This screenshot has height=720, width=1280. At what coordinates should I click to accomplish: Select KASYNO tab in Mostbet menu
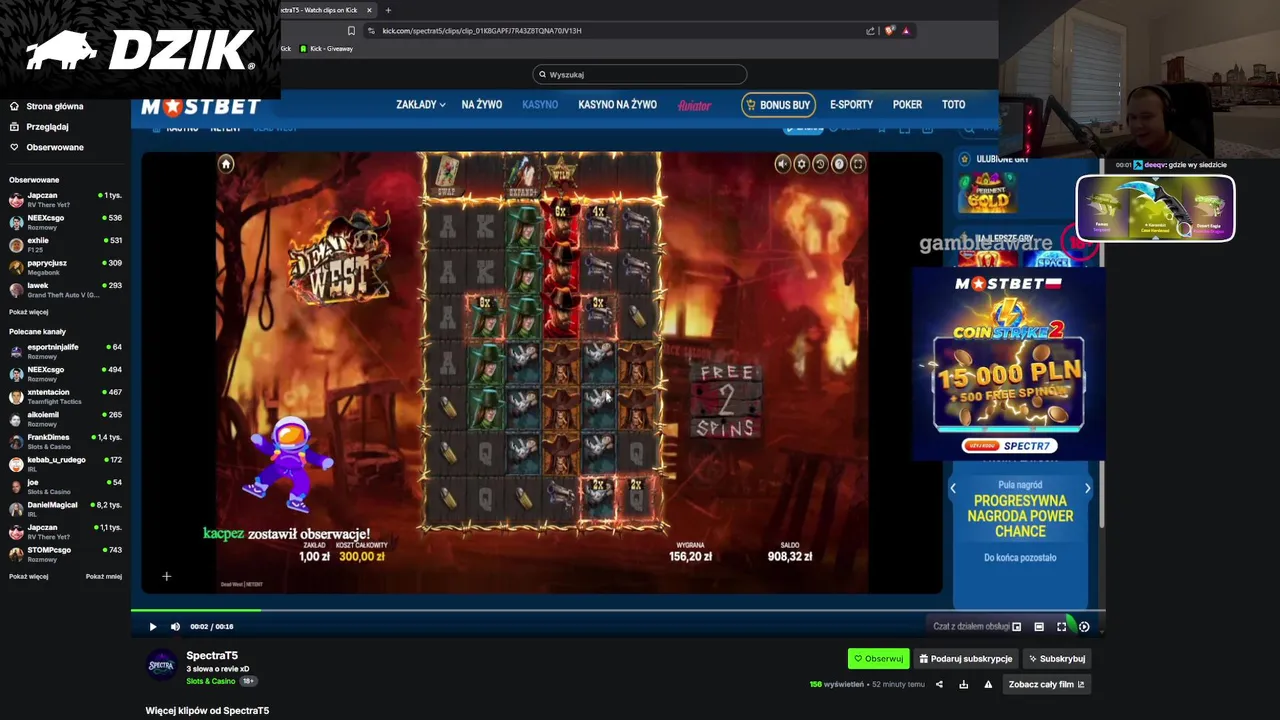coord(540,105)
